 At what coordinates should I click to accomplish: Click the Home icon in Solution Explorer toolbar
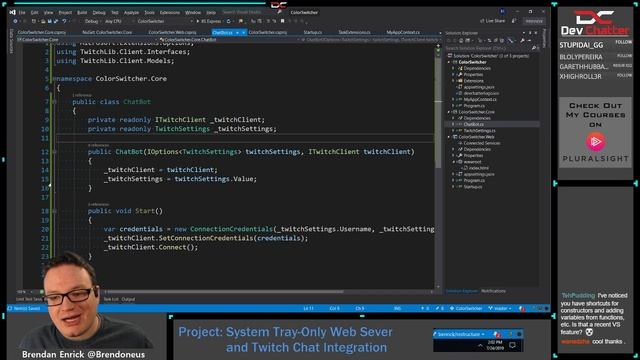click(x=461, y=40)
